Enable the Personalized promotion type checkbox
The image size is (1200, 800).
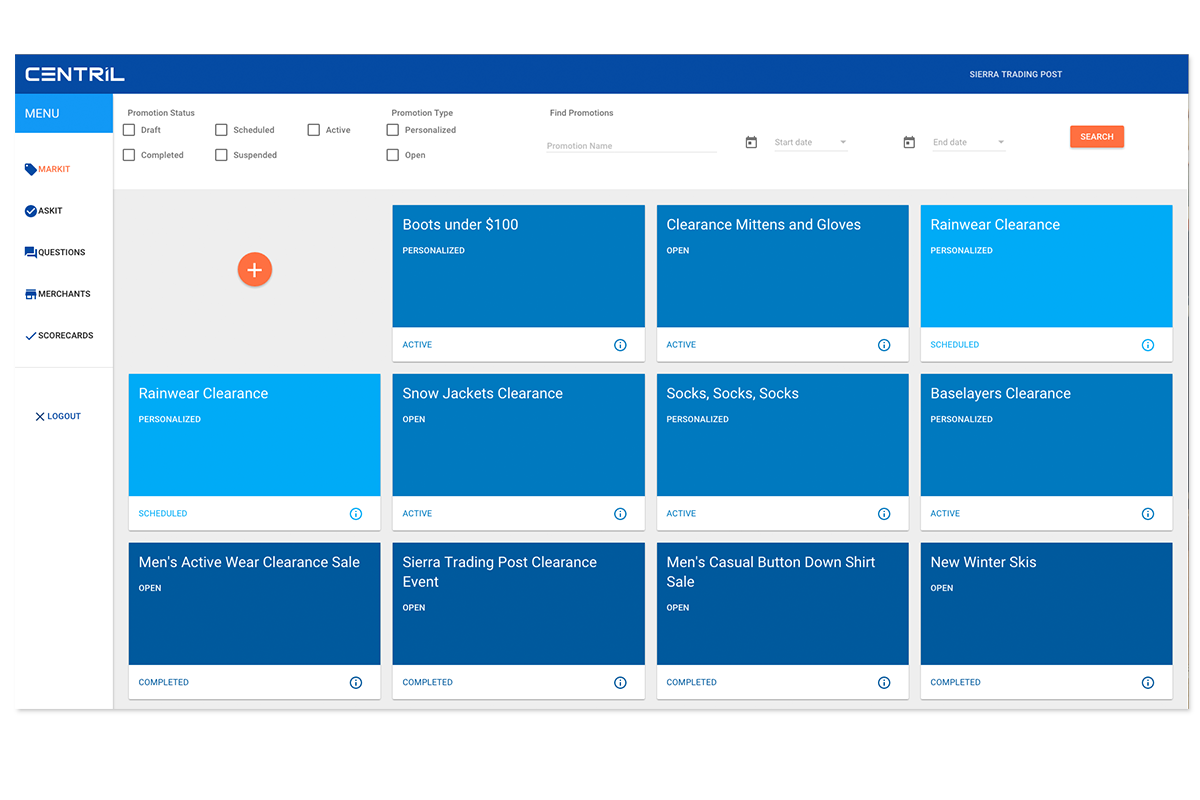393,130
